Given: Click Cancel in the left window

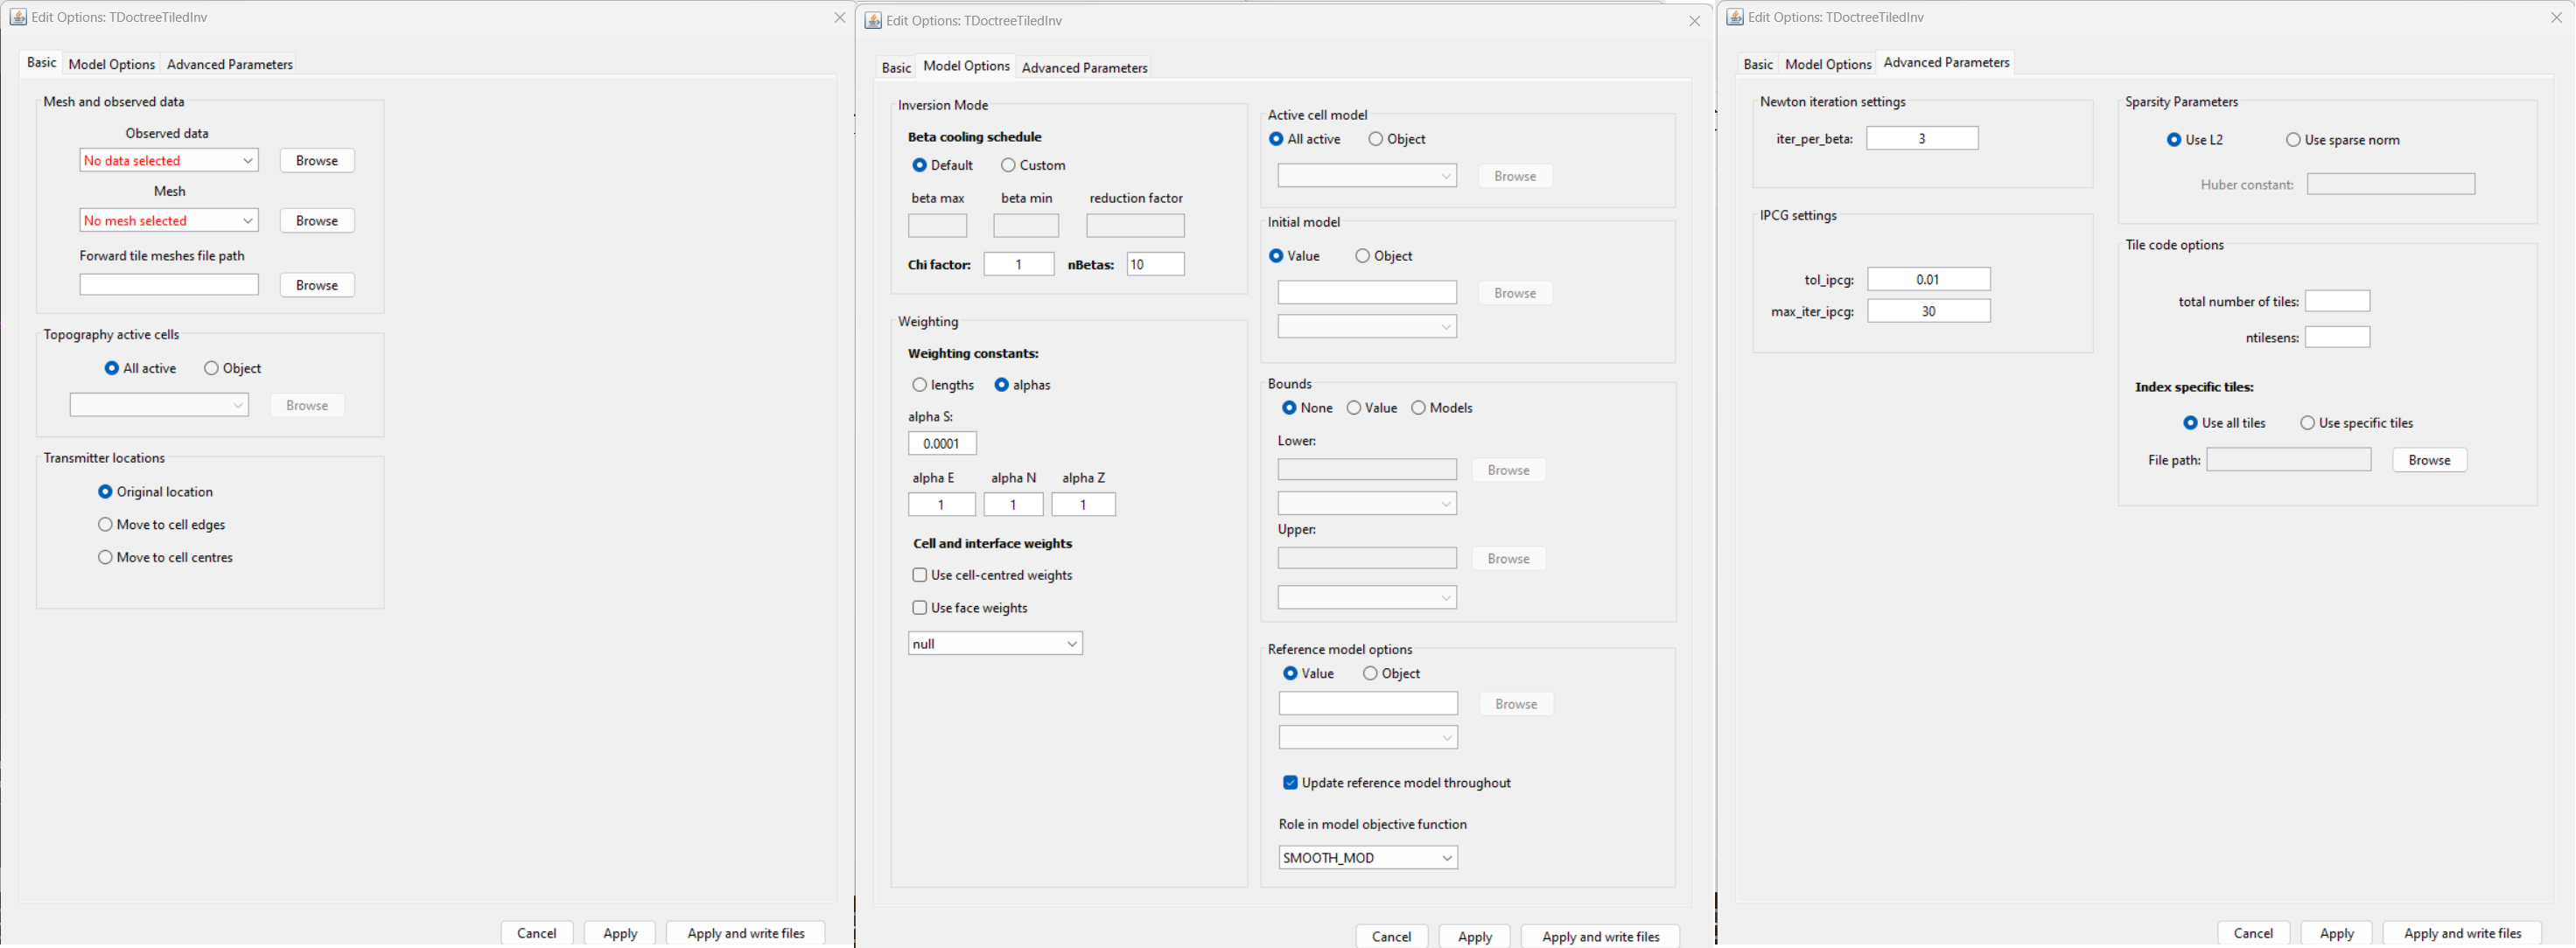Looking at the screenshot, I should click(537, 933).
